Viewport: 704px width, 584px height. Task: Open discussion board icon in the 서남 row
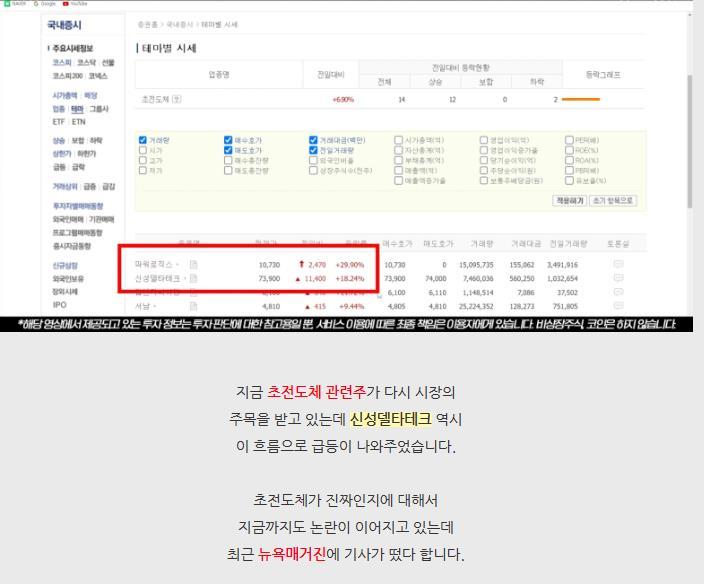click(618, 306)
